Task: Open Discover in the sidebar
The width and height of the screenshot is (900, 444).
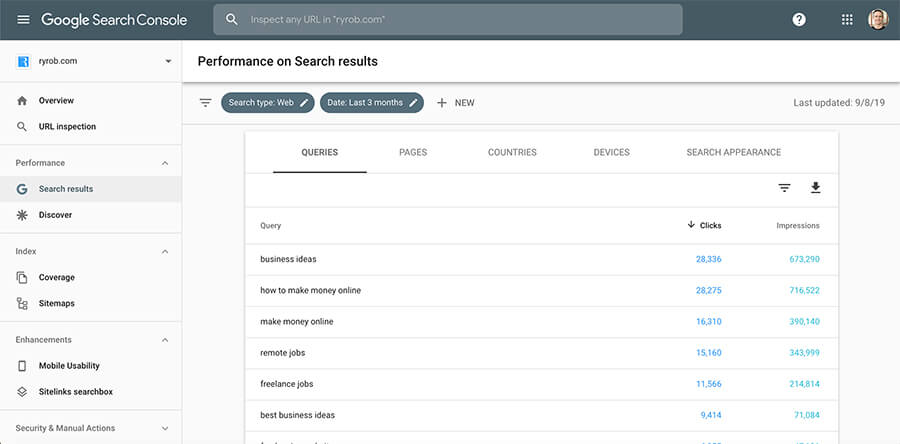Action: click(91, 215)
